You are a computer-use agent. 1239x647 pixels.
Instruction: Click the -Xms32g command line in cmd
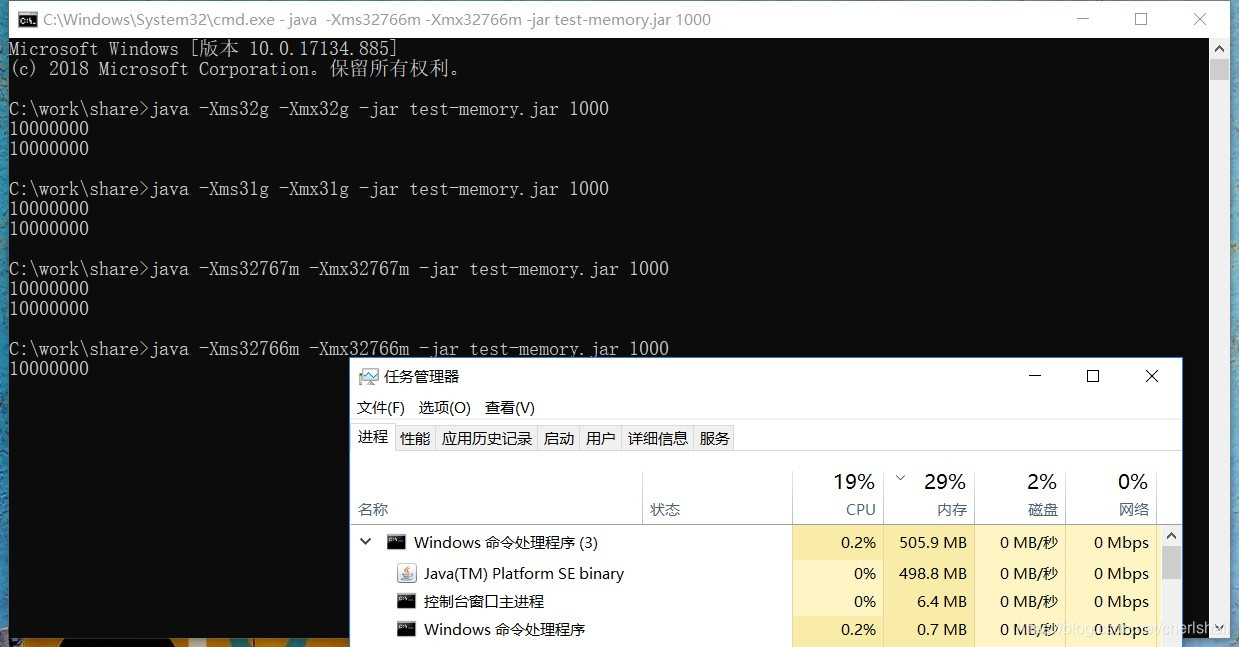(x=309, y=109)
